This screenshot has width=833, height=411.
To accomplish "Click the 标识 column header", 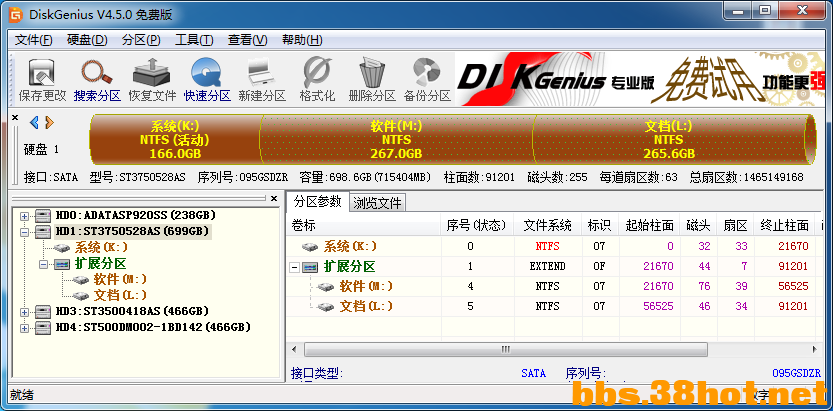I will [599, 225].
